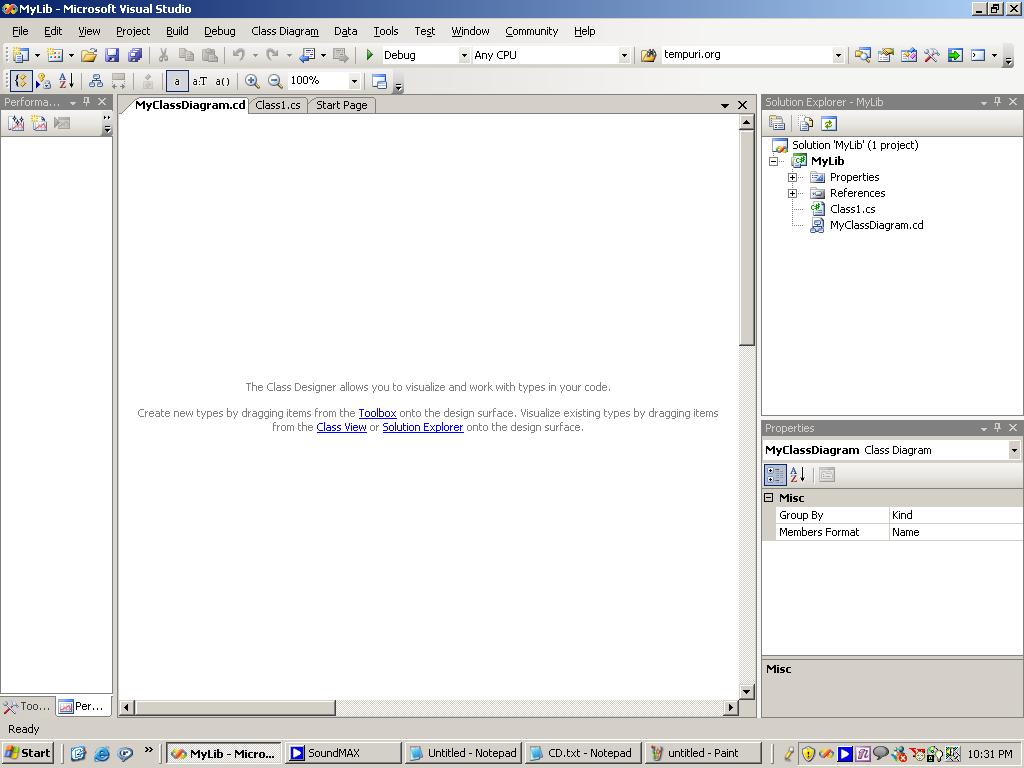Image resolution: width=1024 pixels, height=768 pixels.
Task: Open the tempuri.org find dropdown arrow
Action: pyautogui.click(x=838, y=56)
